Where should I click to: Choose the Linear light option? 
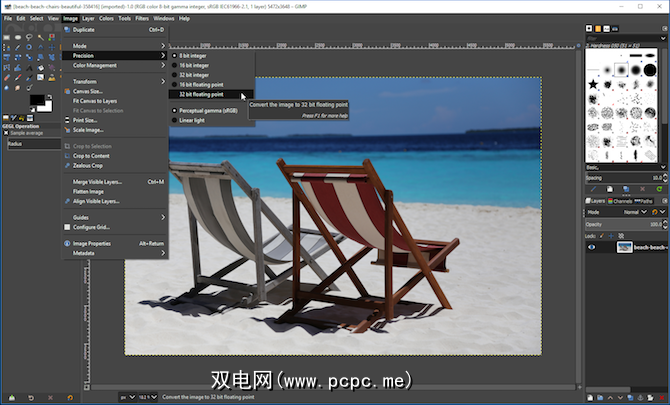(x=193, y=120)
